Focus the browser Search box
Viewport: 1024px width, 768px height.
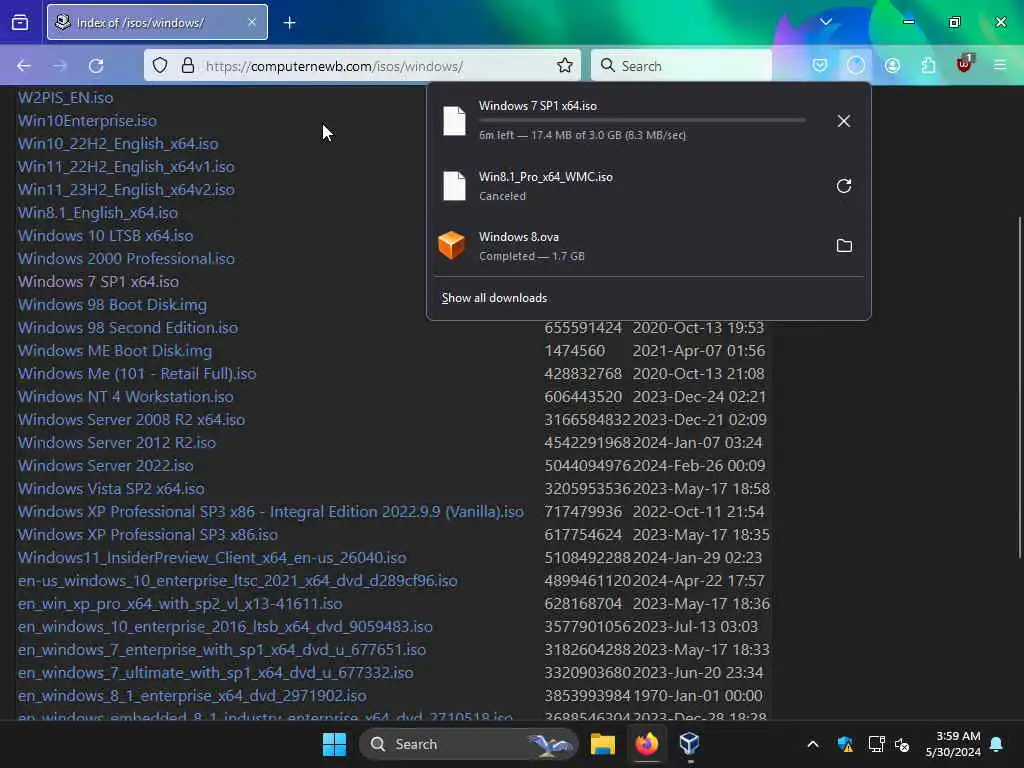681,66
